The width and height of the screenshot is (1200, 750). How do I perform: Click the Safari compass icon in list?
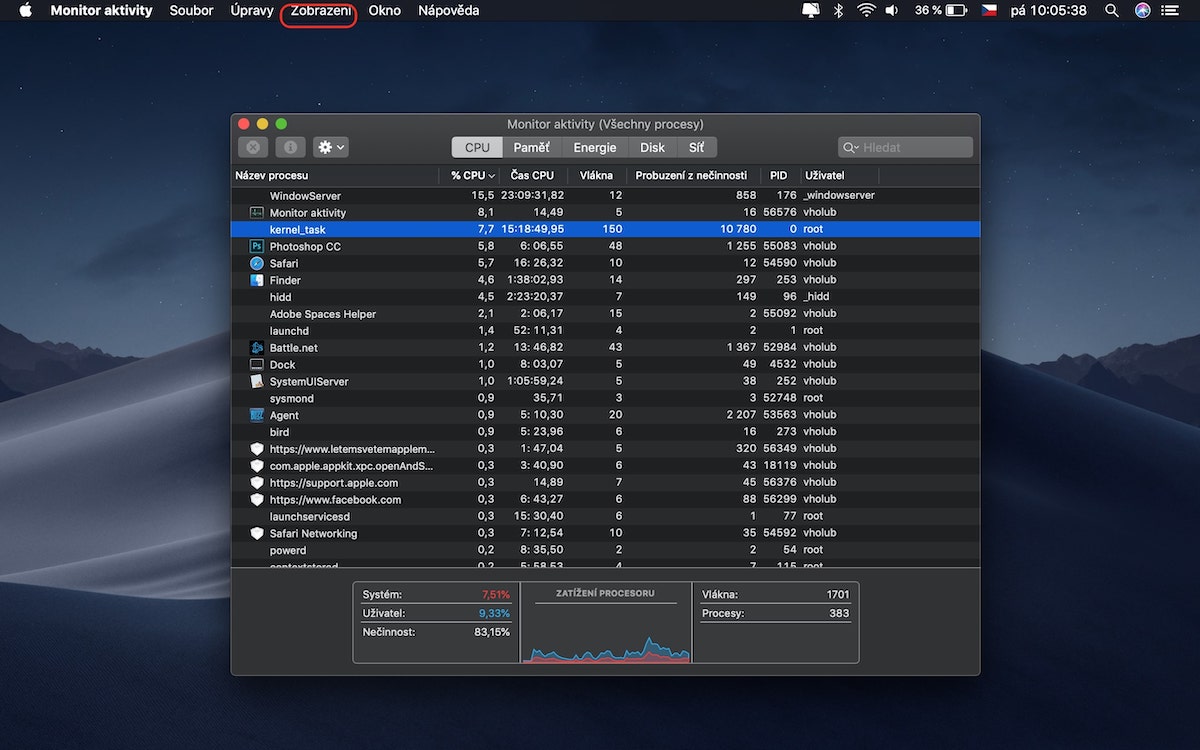(257, 263)
